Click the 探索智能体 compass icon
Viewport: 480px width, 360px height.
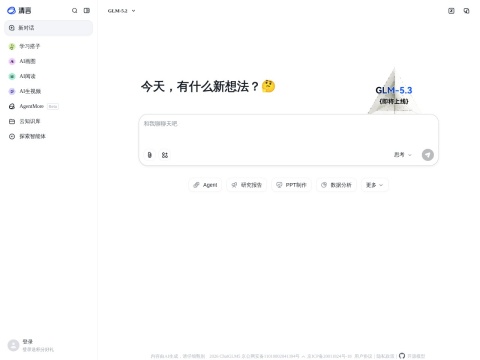12,136
